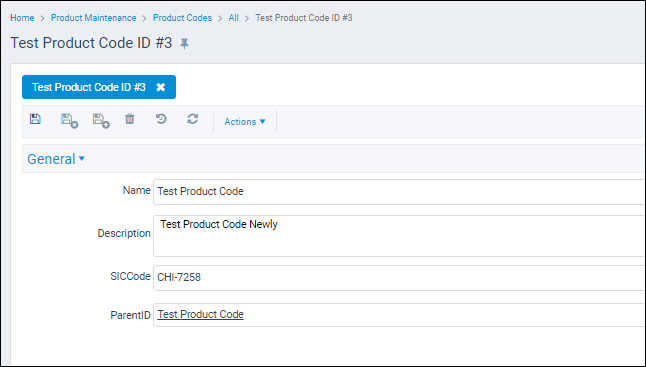Open the All breadcrumb link
Viewport: 646px width, 367px height.
tap(234, 18)
